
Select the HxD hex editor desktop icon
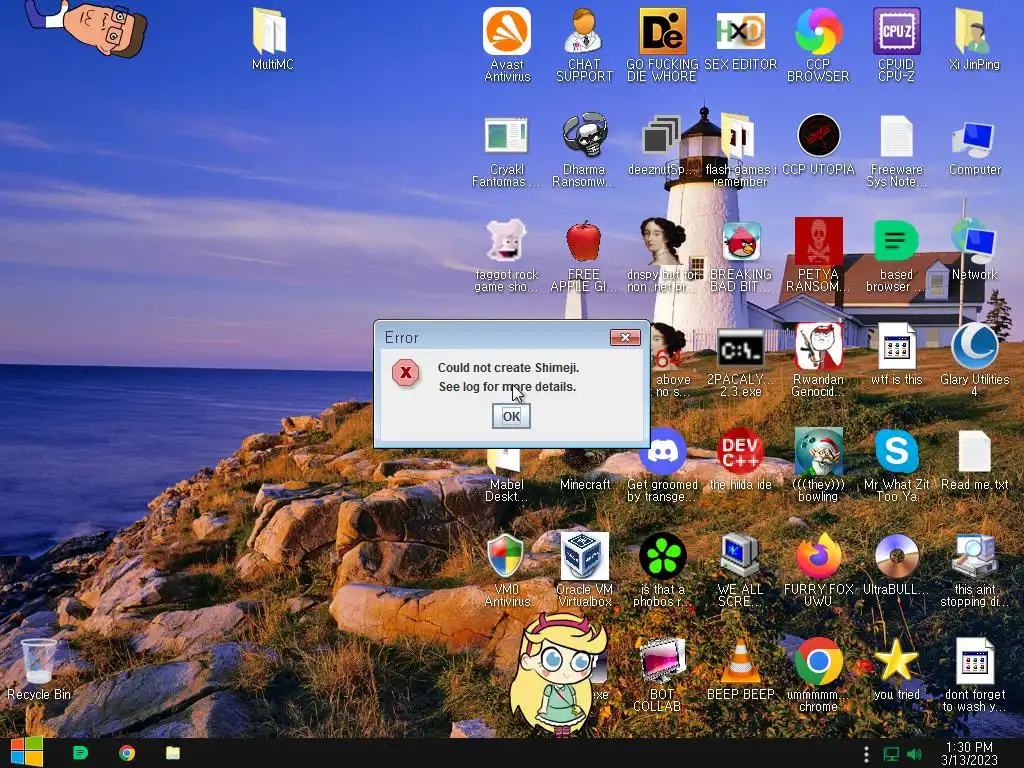coord(740,31)
